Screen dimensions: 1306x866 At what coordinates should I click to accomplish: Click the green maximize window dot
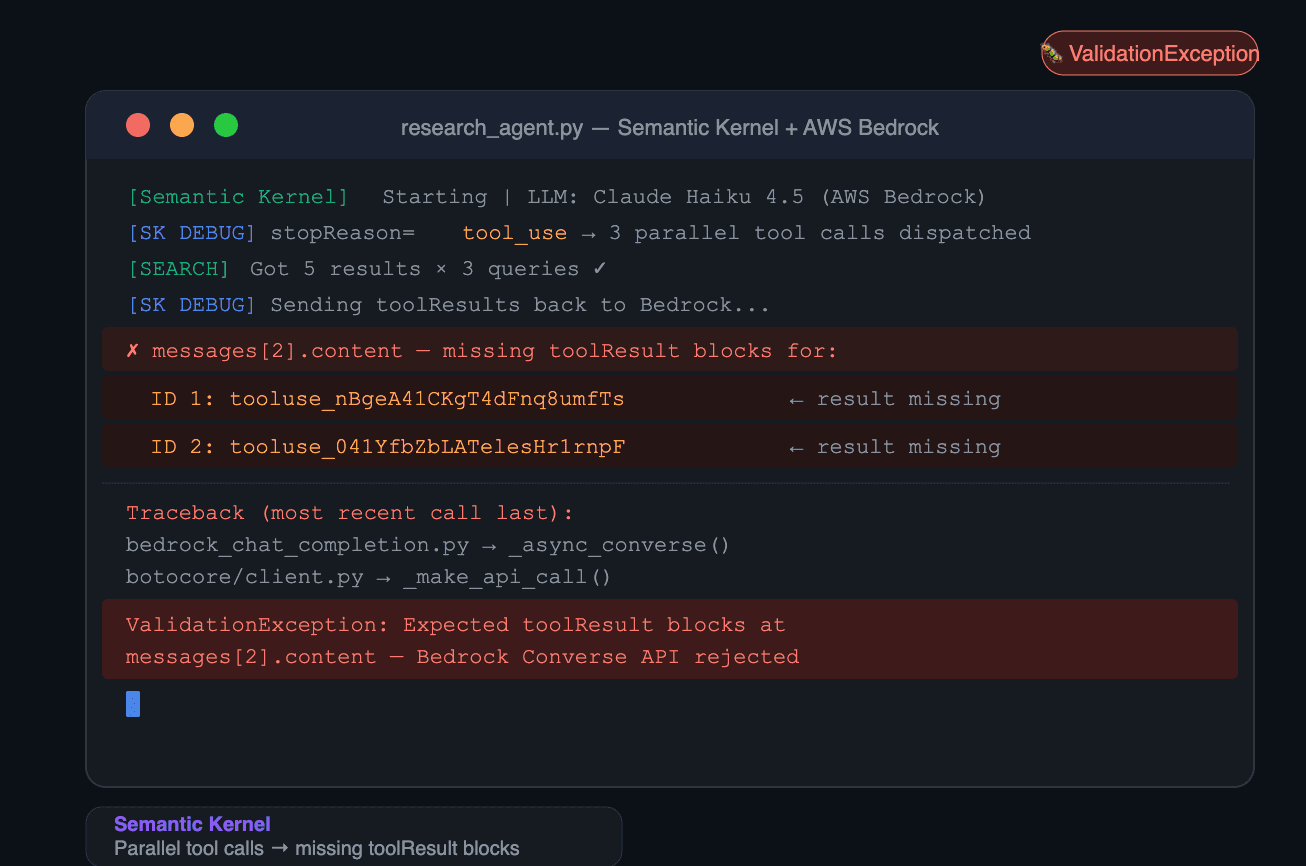(226, 125)
